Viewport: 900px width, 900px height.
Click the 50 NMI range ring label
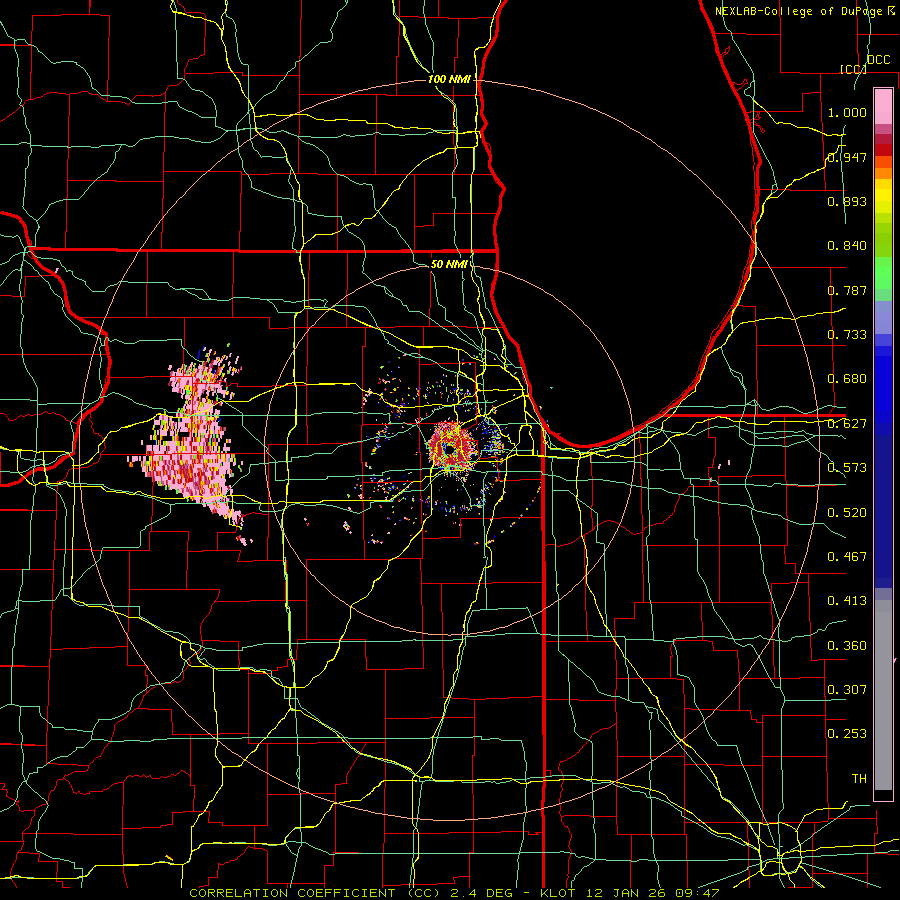click(449, 265)
